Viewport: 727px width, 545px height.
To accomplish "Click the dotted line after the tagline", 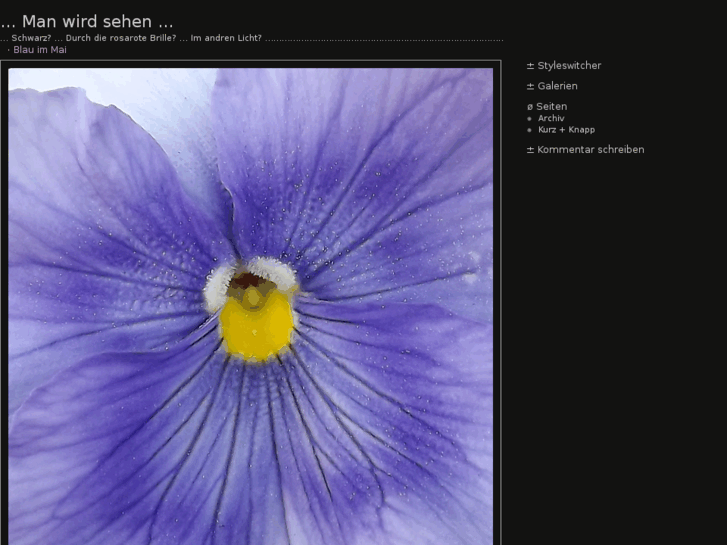I will point(385,39).
